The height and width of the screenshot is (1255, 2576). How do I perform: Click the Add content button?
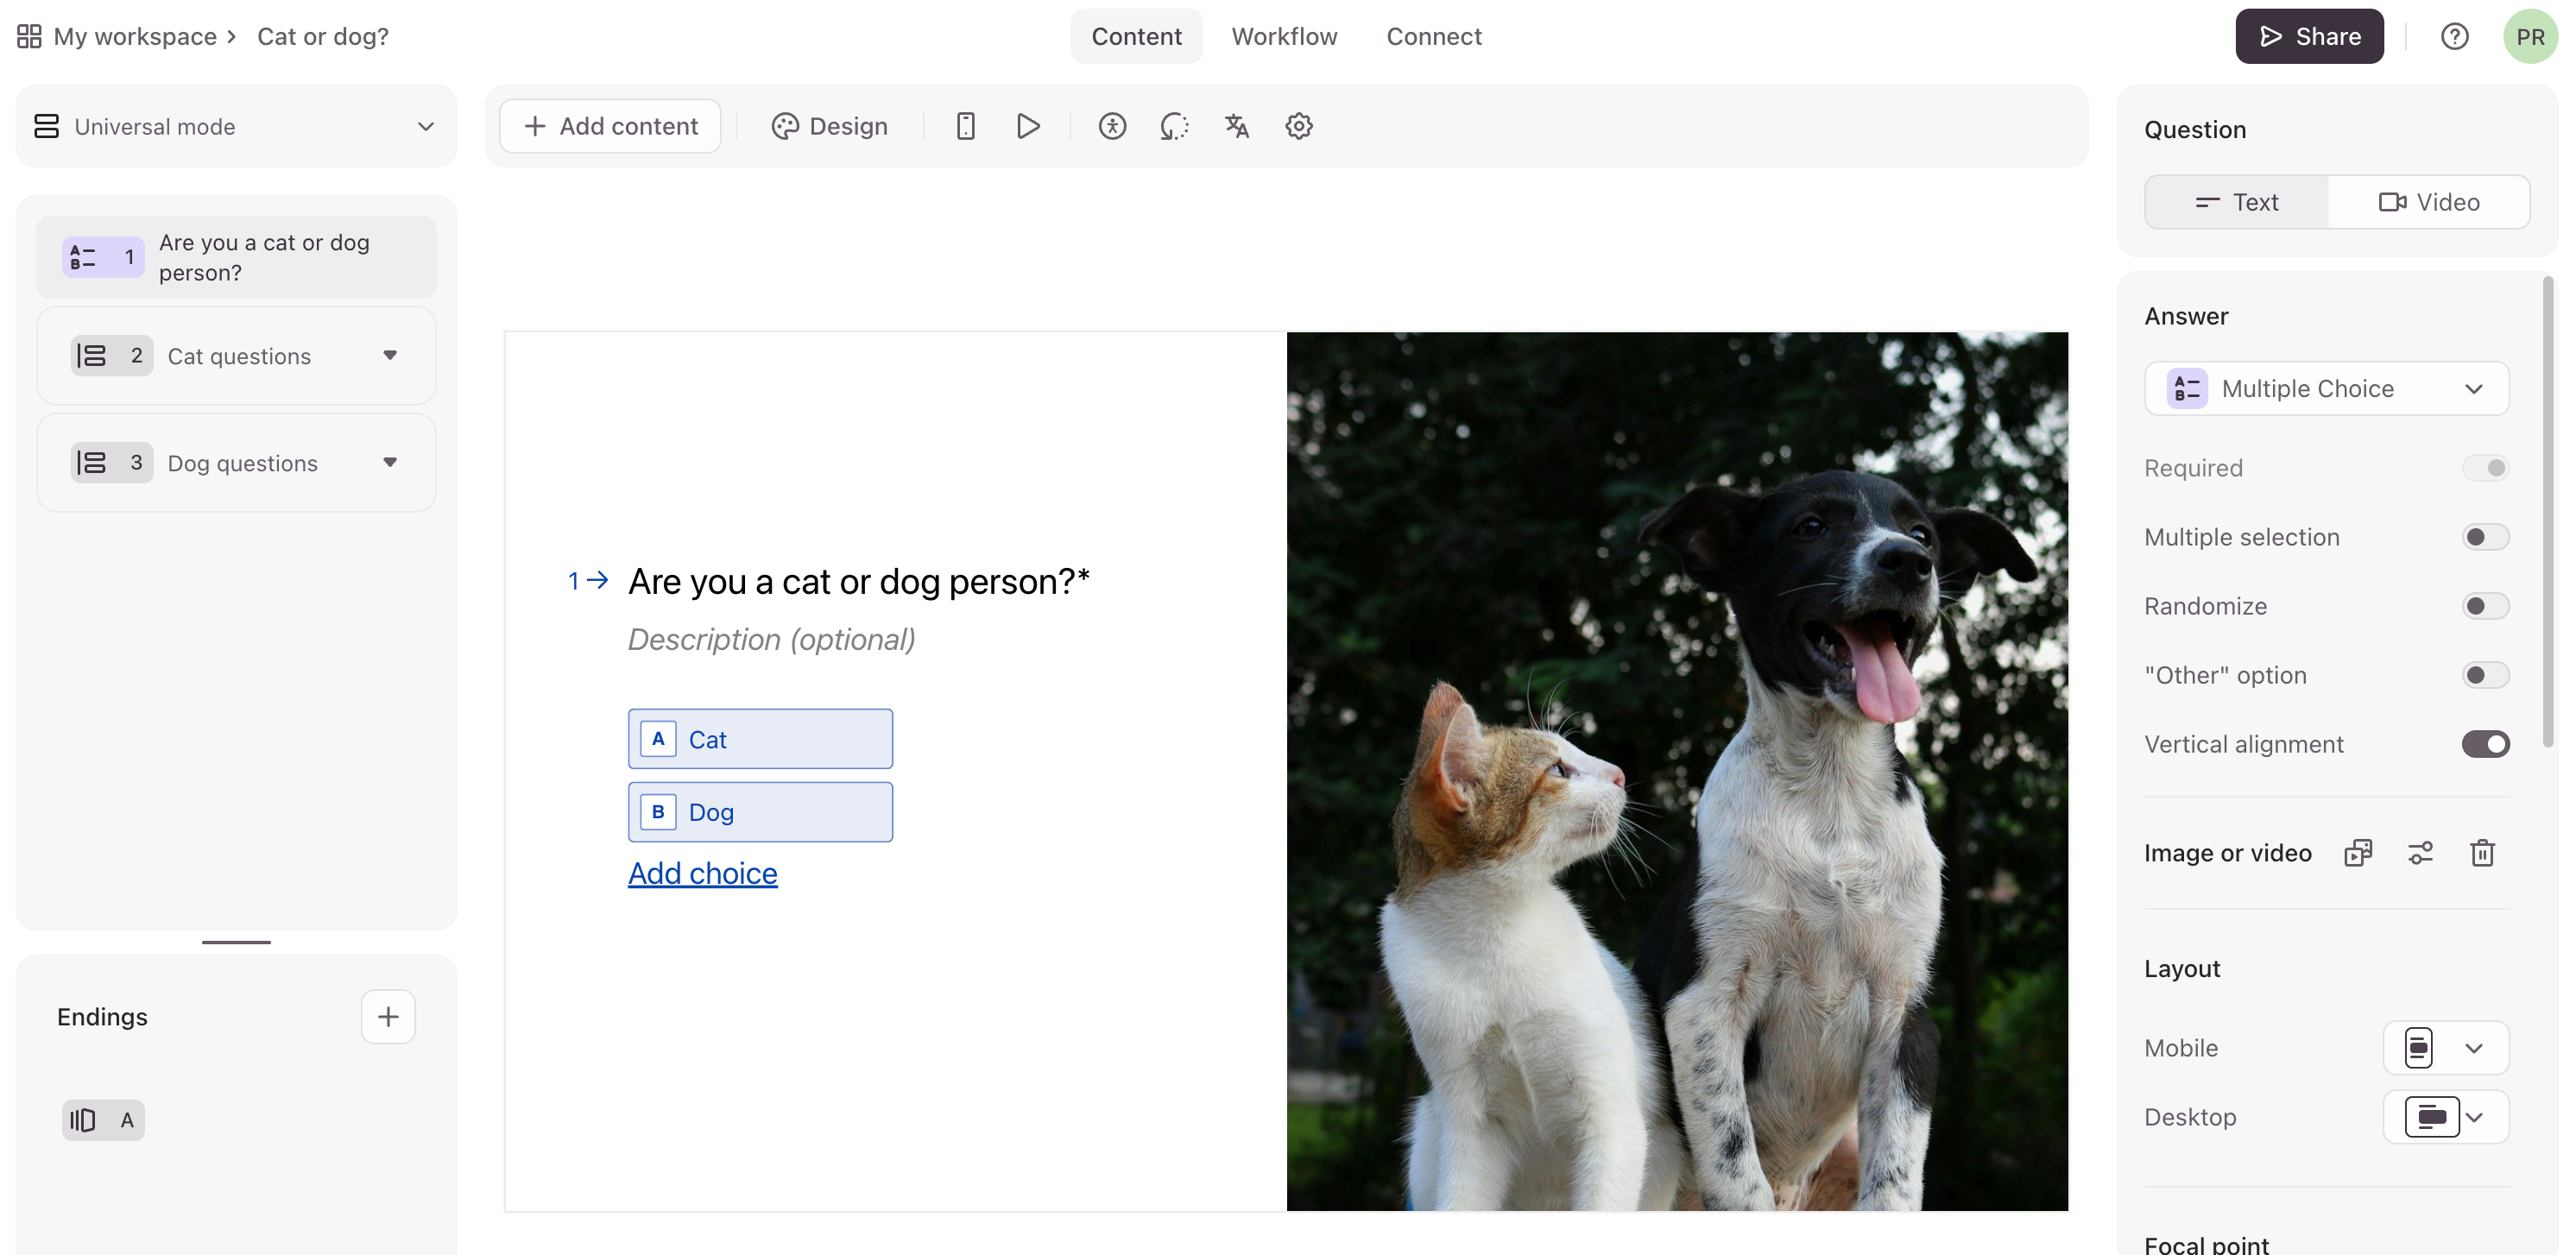pos(610,126)
